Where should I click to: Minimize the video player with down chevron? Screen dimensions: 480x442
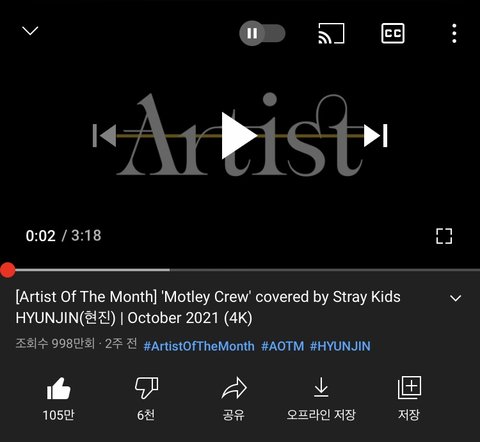tap(30, 31)
